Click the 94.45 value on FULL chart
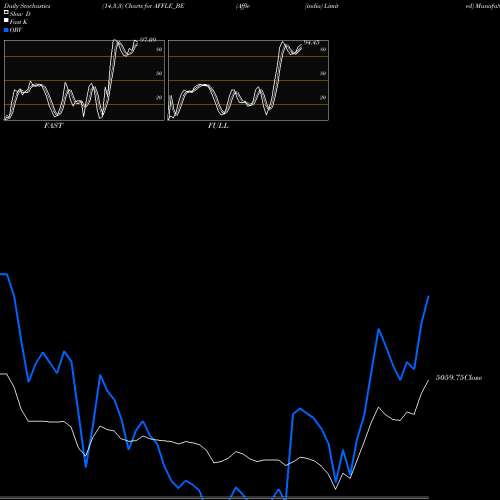This screenshot has height=500, width=500. coord(312,42)
